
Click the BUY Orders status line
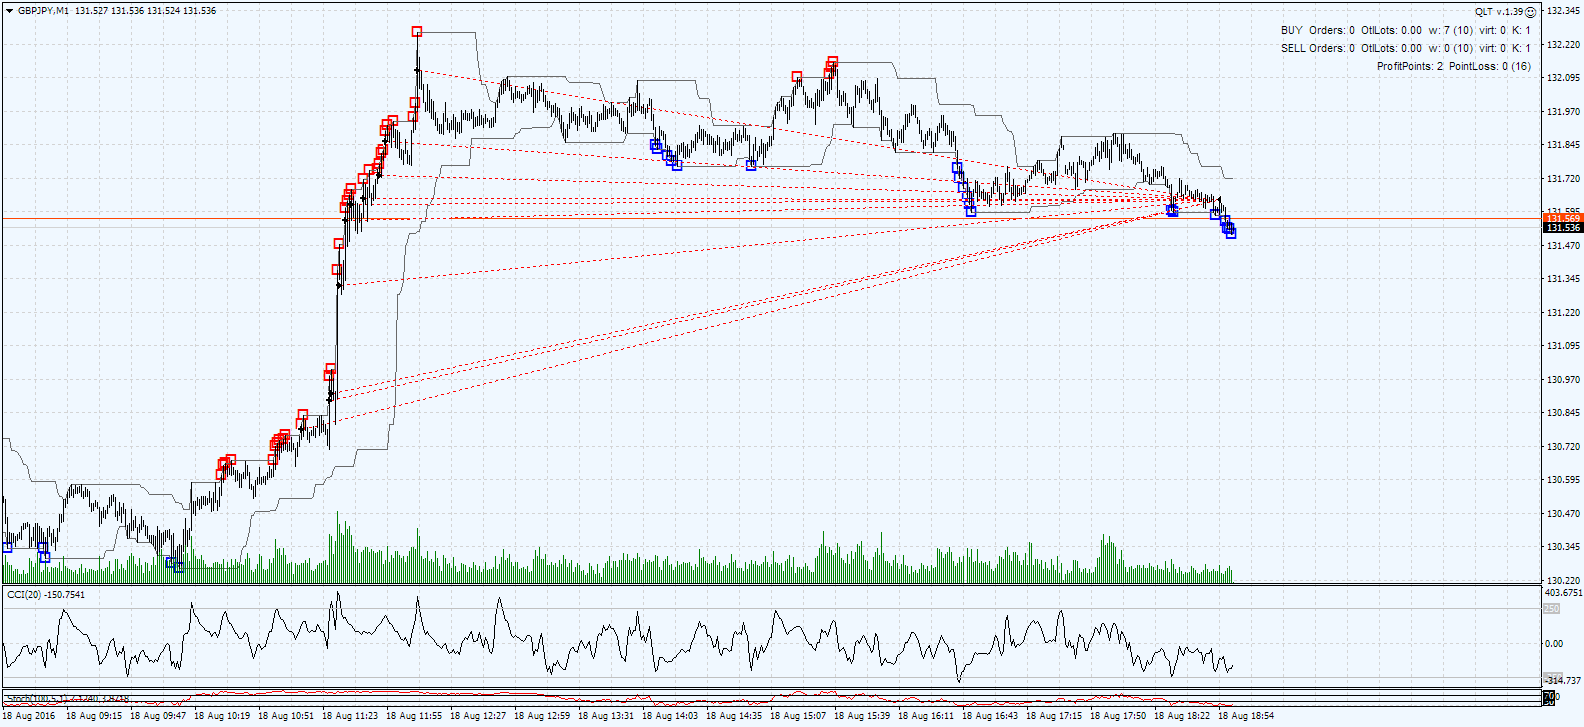click(x=1406, y=30)
